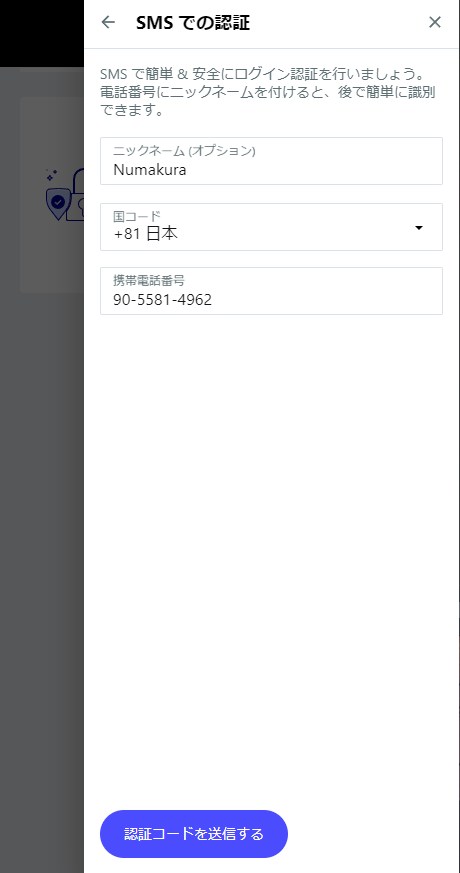Click the SMS での認証 heading
460x873 pixels.
(193, 23)
